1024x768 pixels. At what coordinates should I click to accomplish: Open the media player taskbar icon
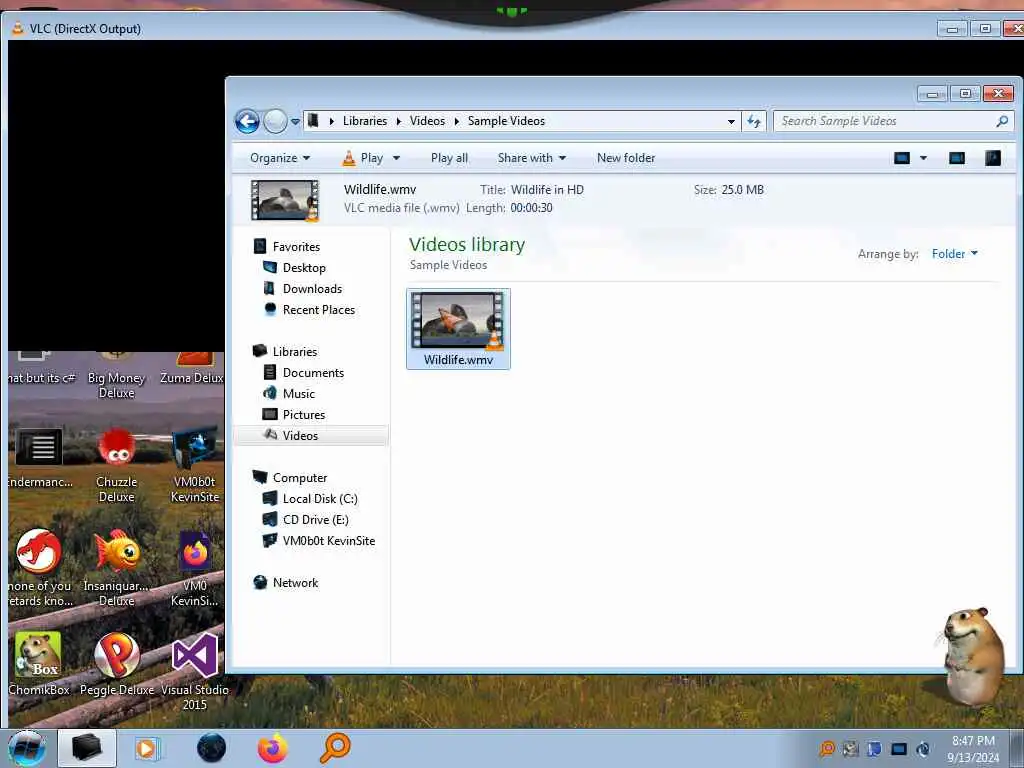coord(147,748)
